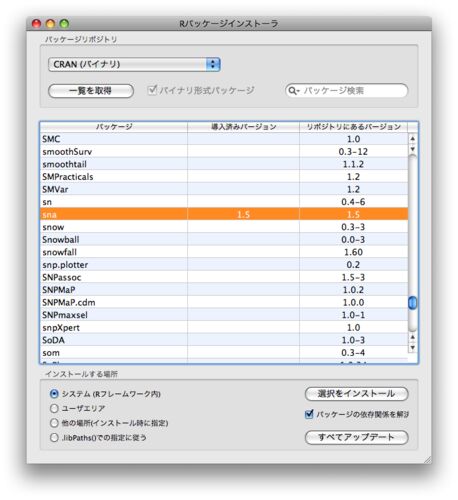Select the snpXpert package row

(x=224, y=327)
